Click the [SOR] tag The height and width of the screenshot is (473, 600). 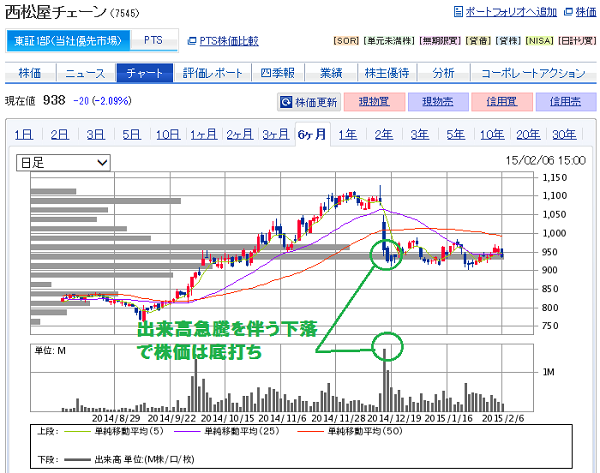click(346, 41)
